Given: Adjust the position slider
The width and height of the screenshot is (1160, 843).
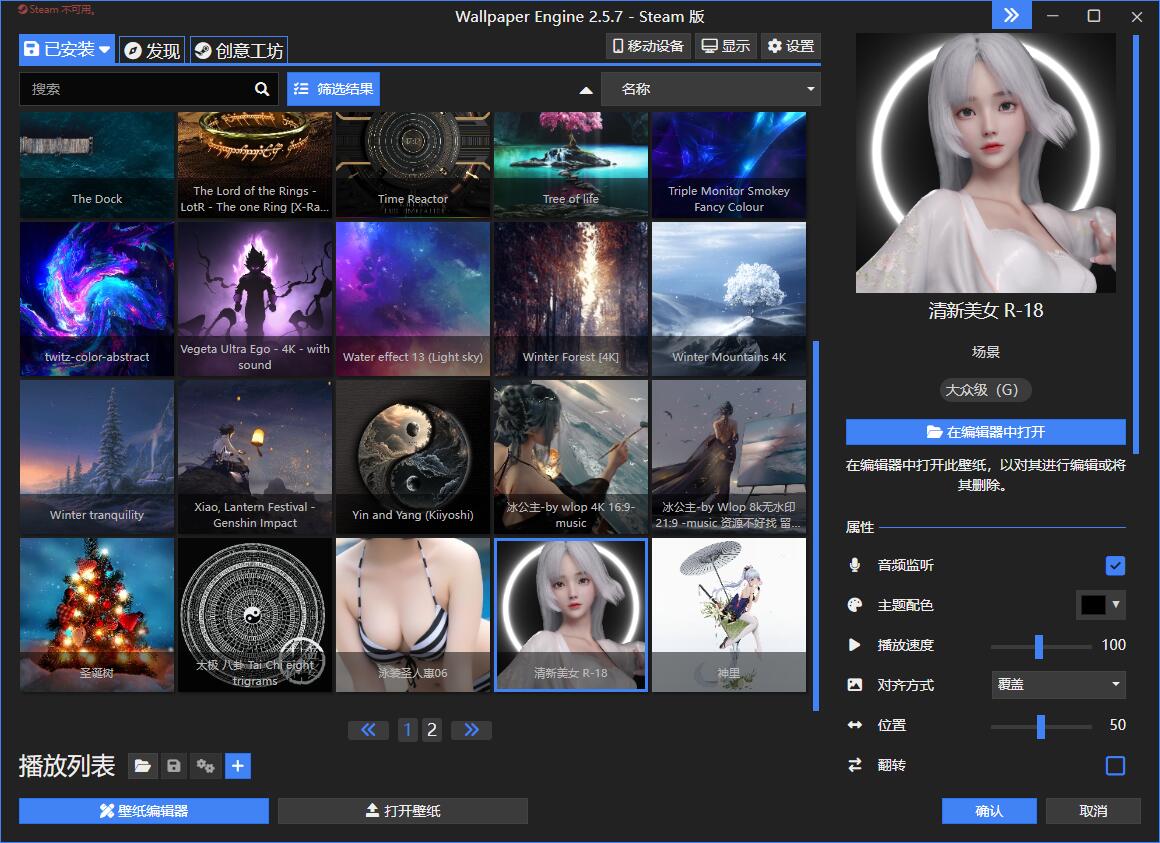Looking at the screenshot, I should (1041, 726).
